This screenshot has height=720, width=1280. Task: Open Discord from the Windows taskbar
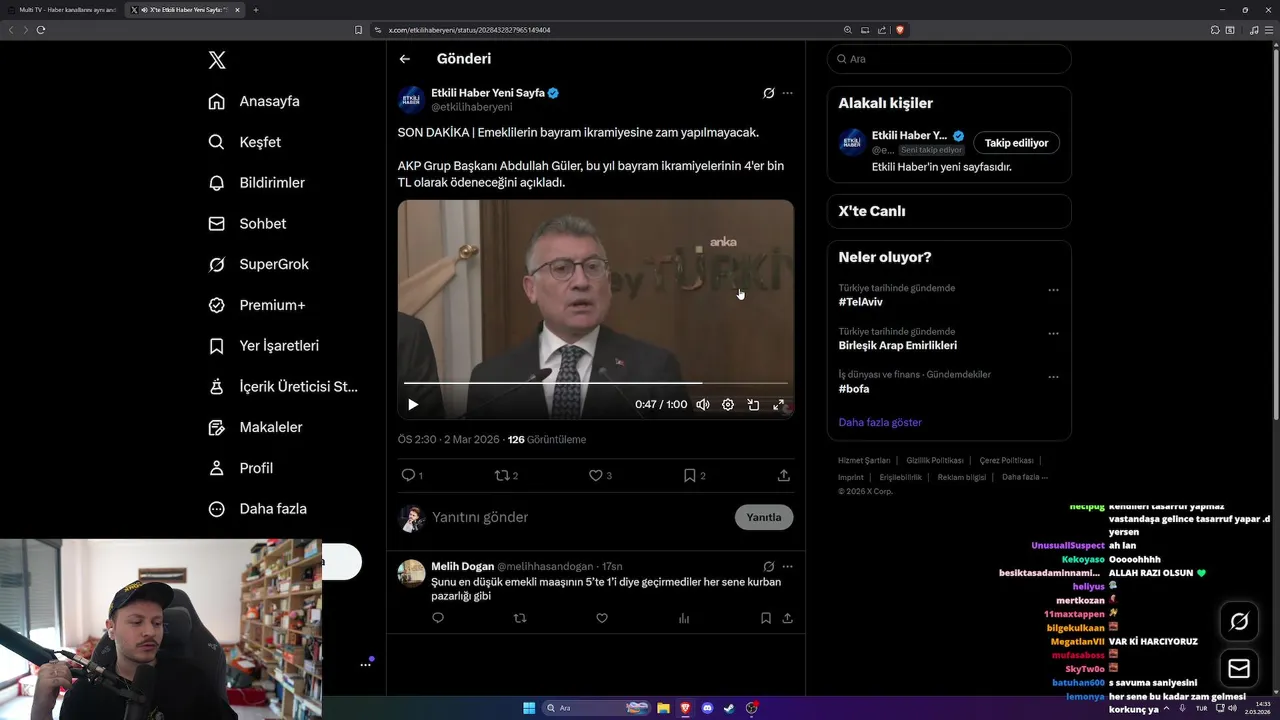click(707, 708)
